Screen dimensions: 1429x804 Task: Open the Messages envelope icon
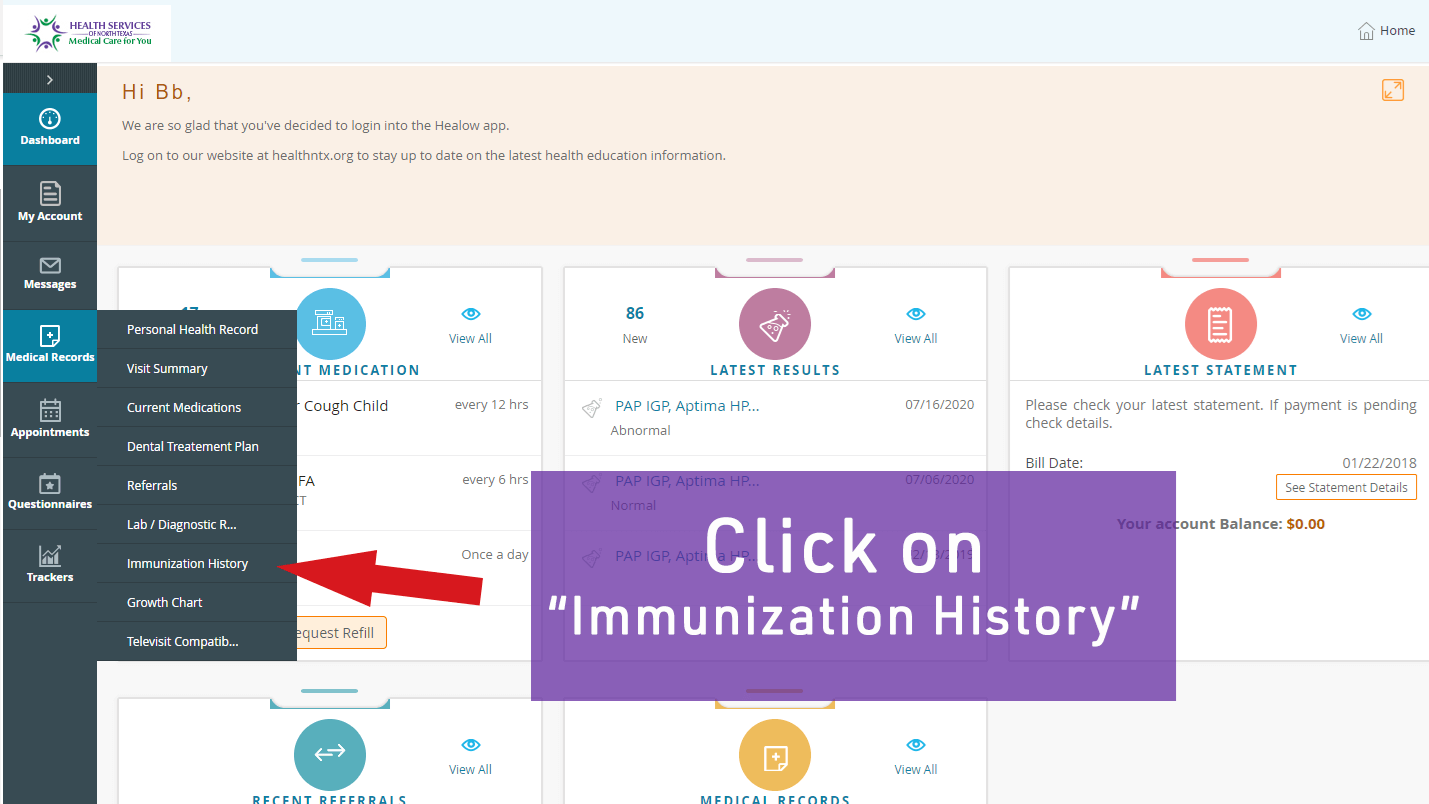click(x=50, y=266)
